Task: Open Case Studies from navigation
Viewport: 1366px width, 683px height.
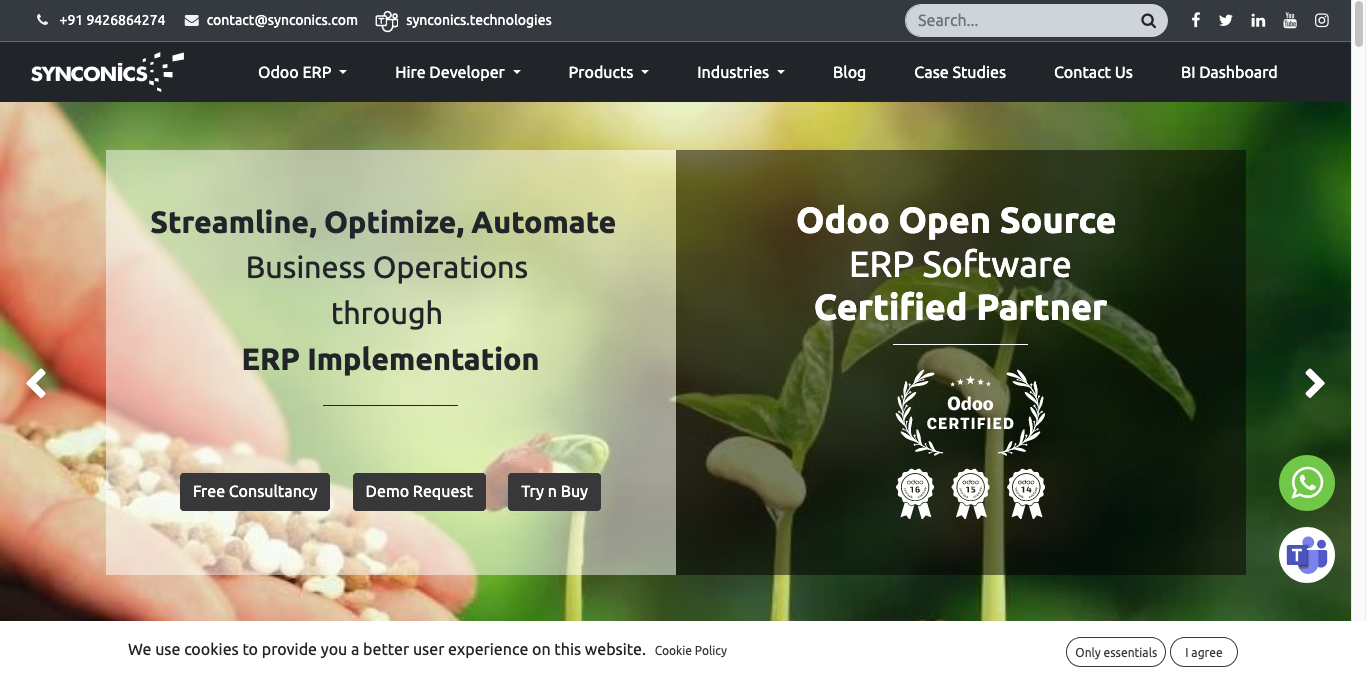Action: [x=959, y=72]
